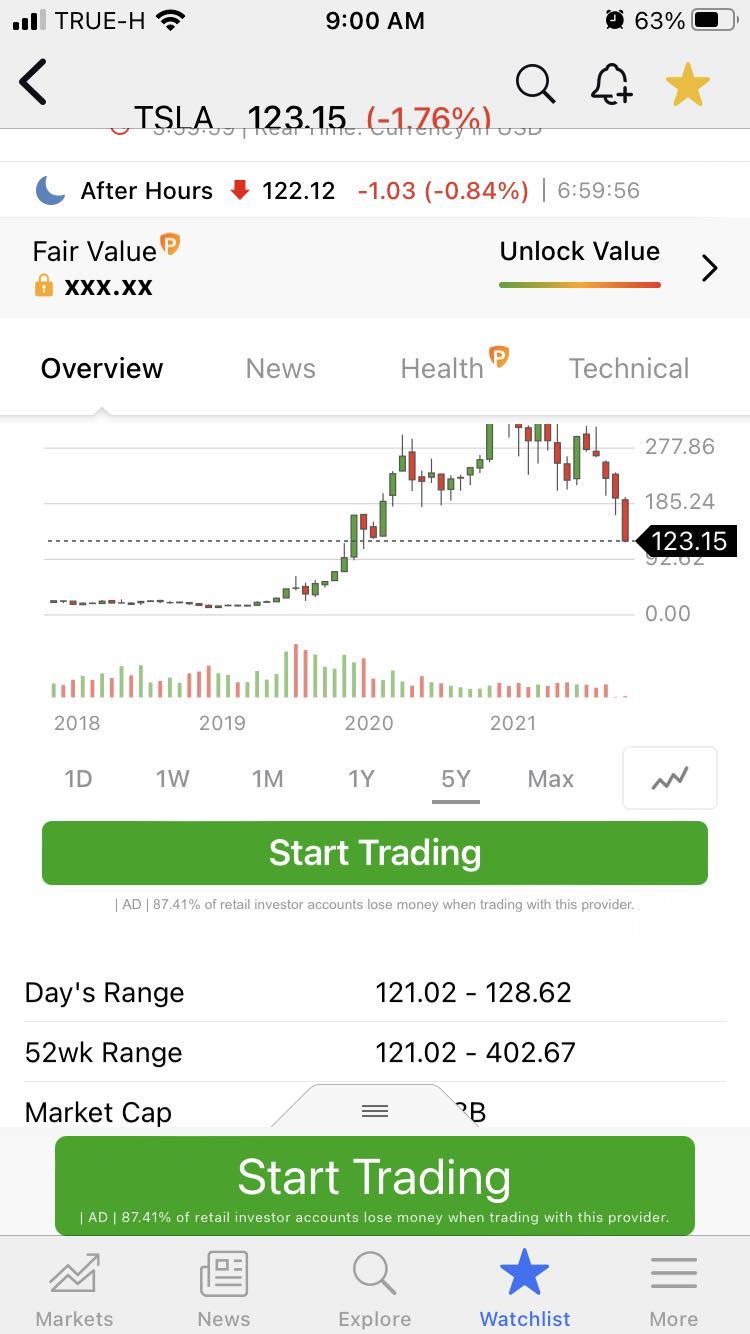The width and height of the screenshot is (750, 1334).
Task: Open search with magnifier icon
Action: pos(536,84)
